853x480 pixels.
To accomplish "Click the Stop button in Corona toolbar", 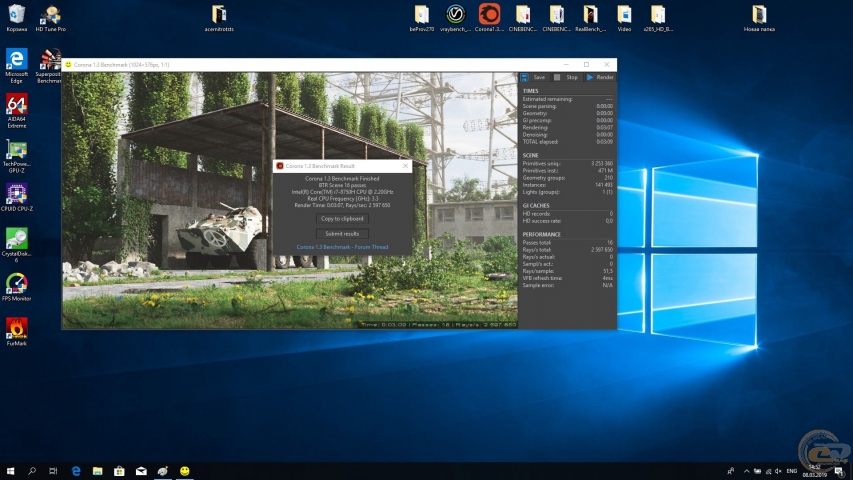I will pyautogui.click(x=566, y=77).
